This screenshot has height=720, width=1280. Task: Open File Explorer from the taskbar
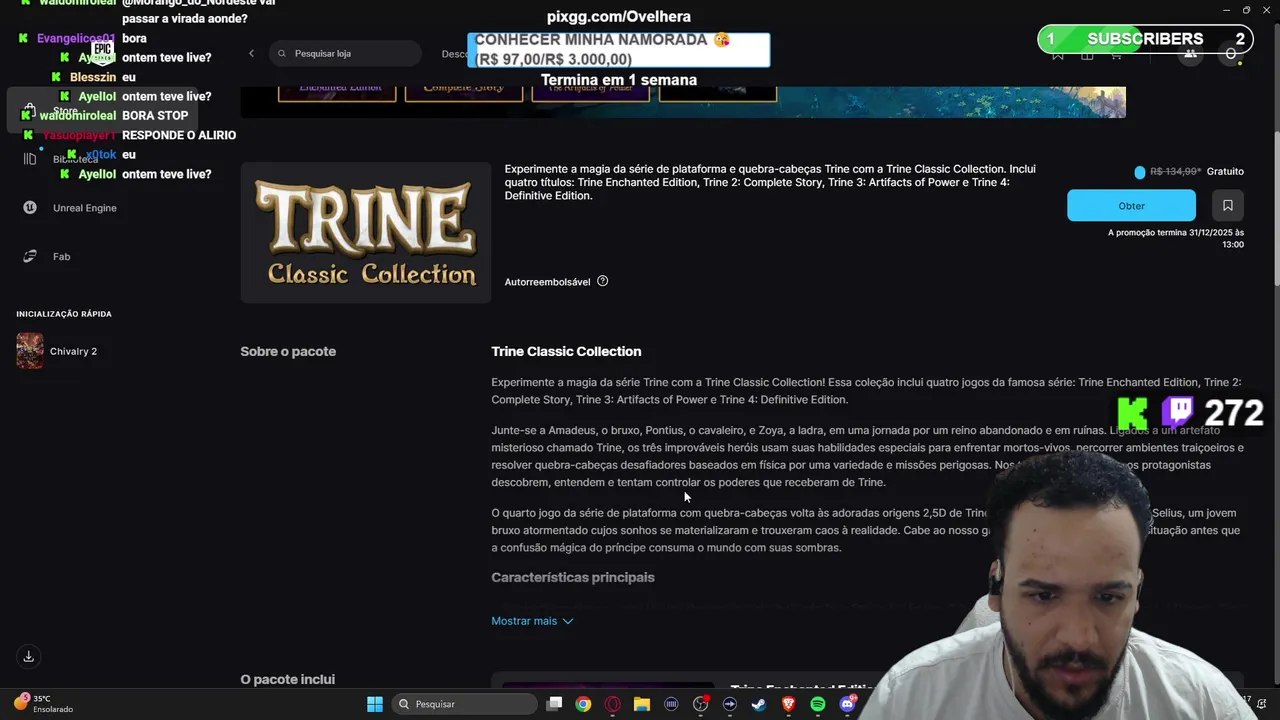coord(642,704)
